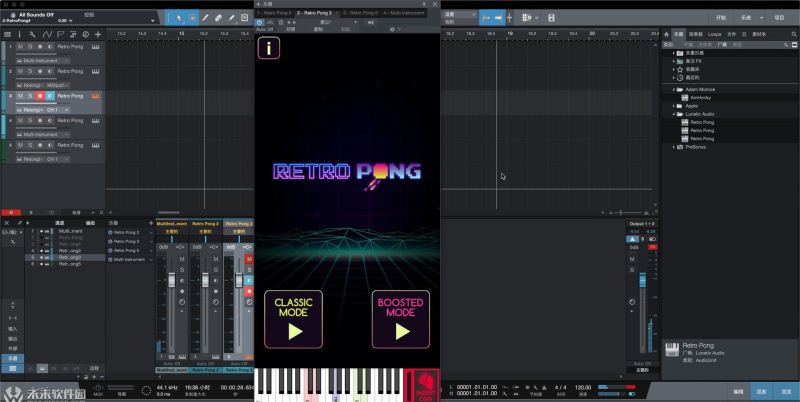The height and width of the screenshot is (402, 800).
Task: Adjust Retro Pong 2 channel volume fader
Action: click(x=205, y=280)
